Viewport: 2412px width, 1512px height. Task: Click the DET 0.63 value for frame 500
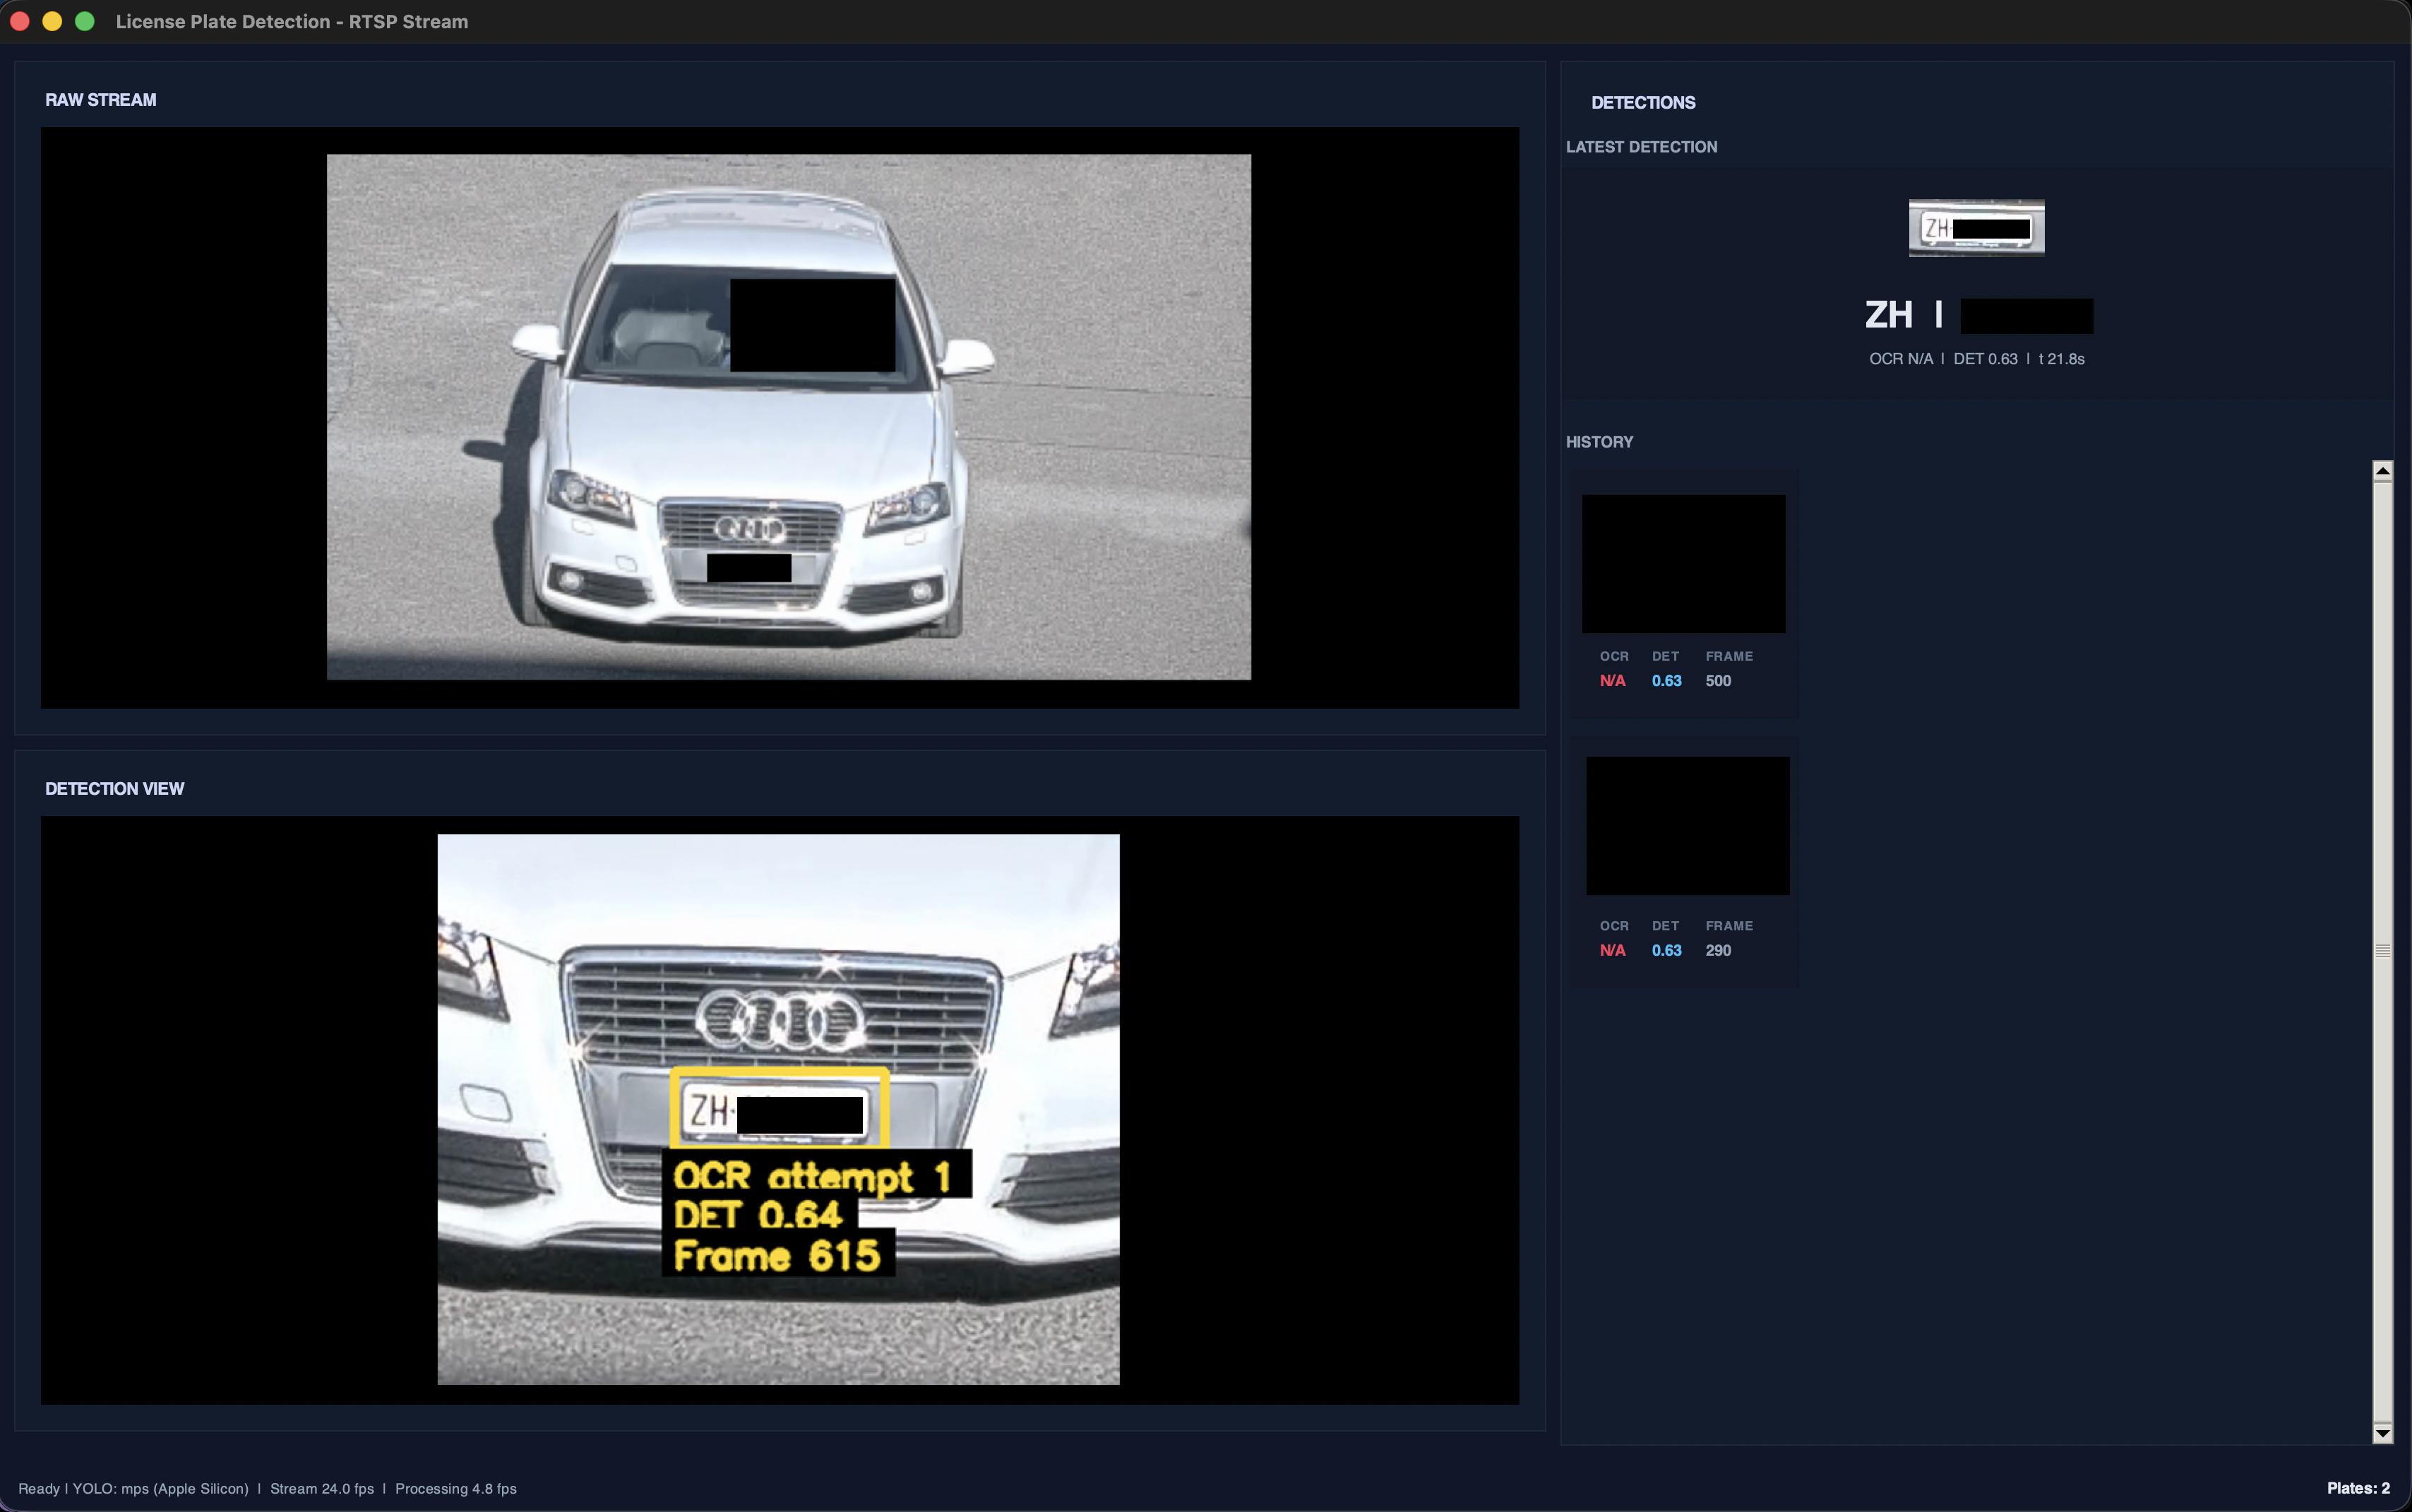[x=1666, y=681]
